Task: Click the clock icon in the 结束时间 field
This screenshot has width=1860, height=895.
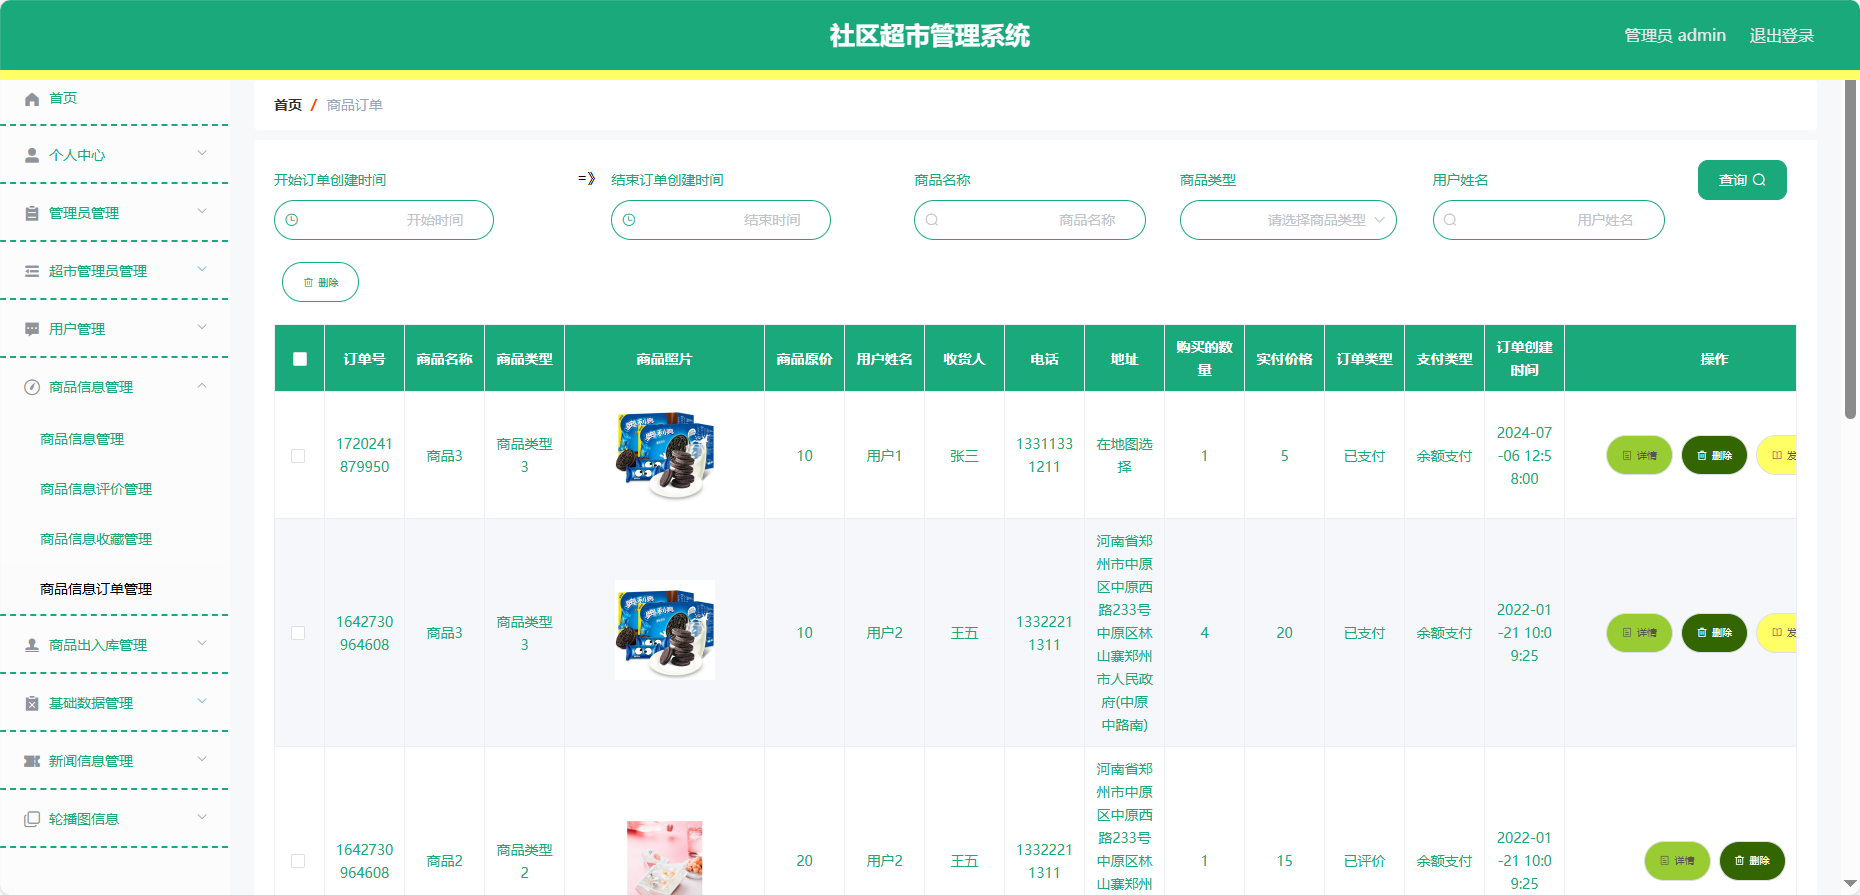Action: coord(629,220)
